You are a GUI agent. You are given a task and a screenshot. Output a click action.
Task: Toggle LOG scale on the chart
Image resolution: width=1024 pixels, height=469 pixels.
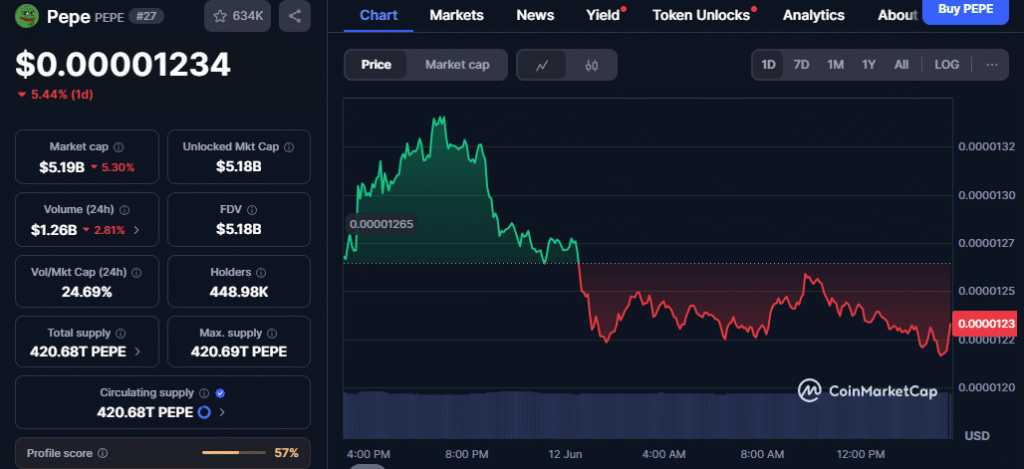coord(946,65)
